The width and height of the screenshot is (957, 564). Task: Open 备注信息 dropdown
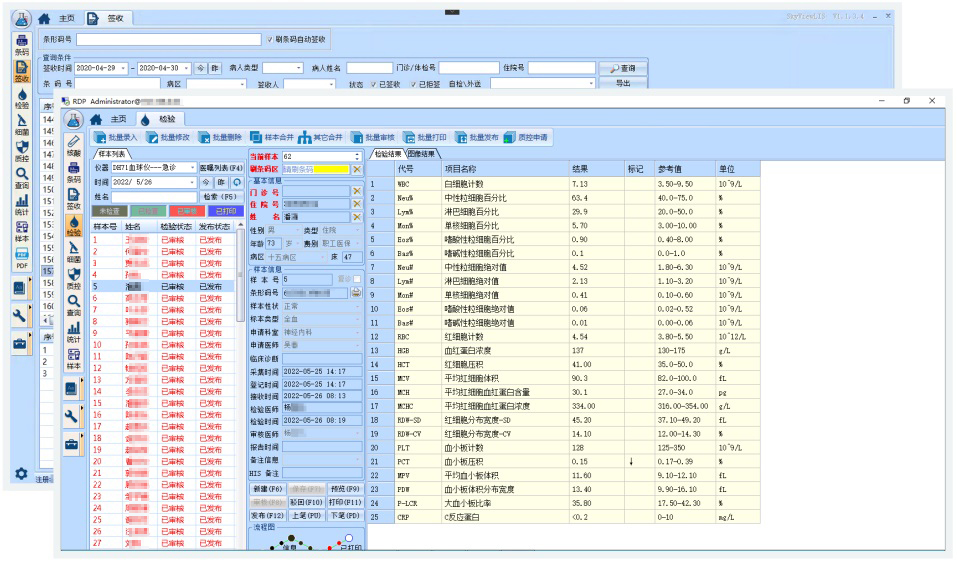[358, 460]
